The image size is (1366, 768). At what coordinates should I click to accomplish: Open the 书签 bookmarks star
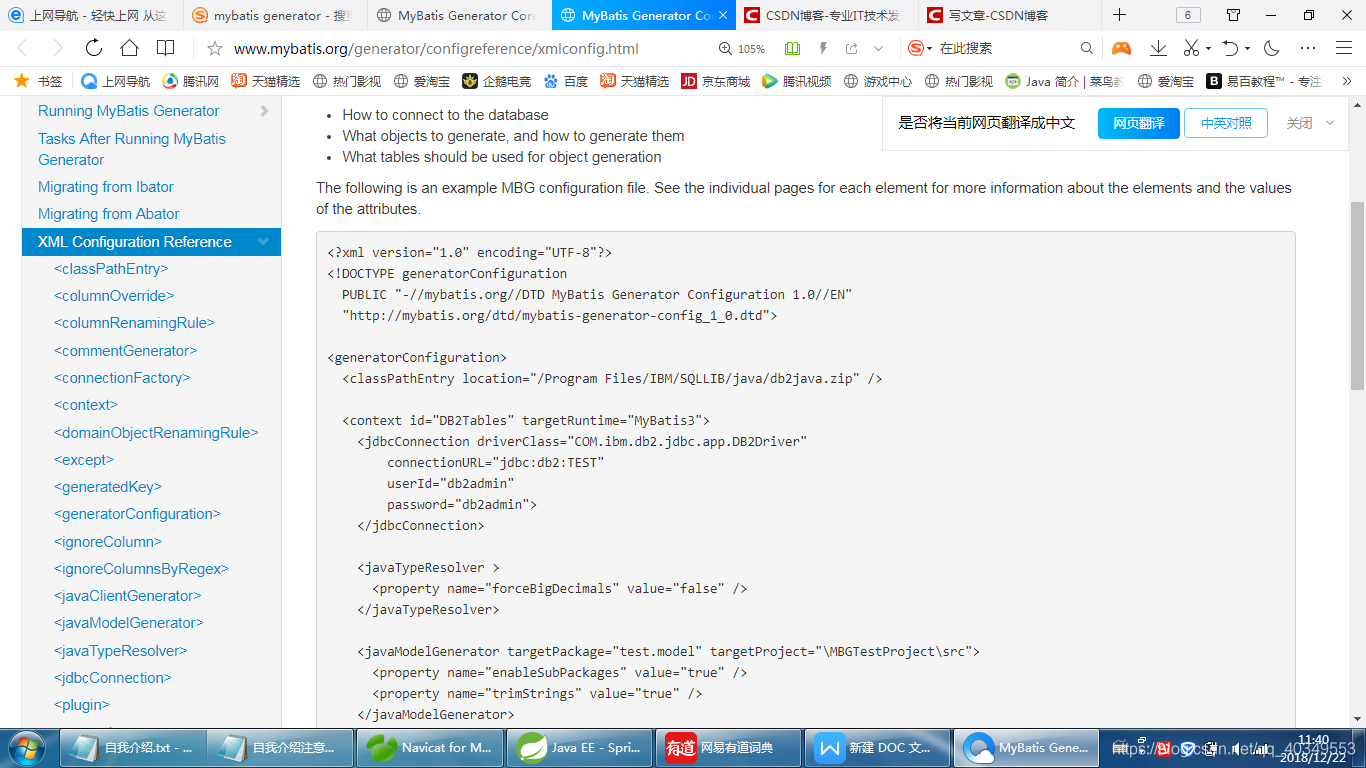39,81
